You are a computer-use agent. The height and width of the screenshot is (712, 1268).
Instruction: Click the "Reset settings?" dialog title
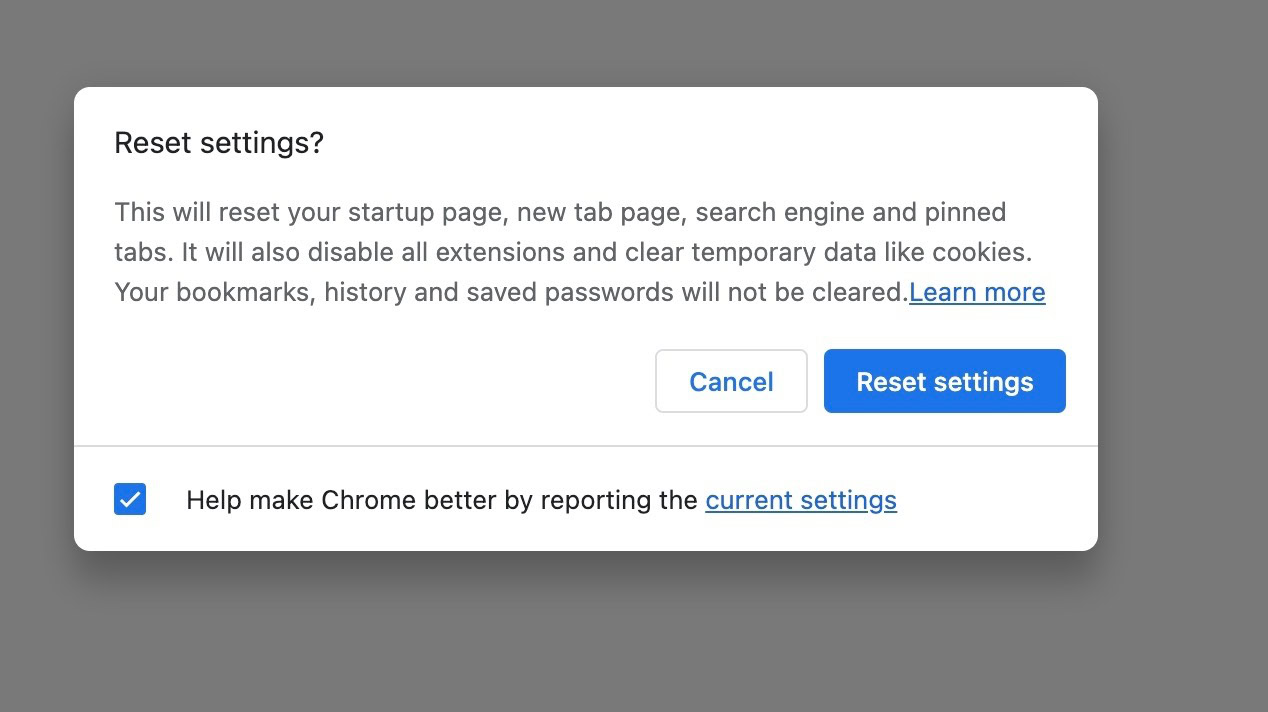coord(219,143)
